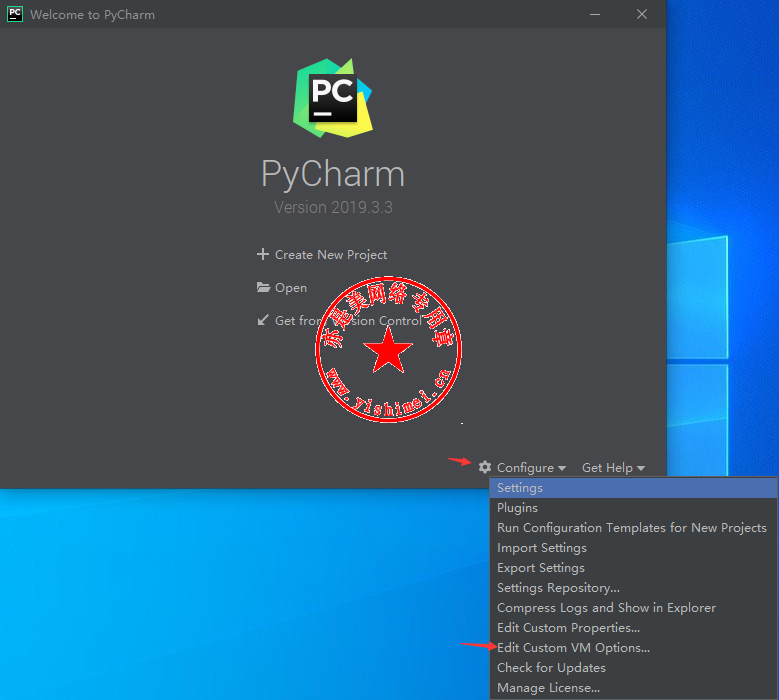
Task: Choose Run Configuration Templates for New Projects
Action: point(633,528)
